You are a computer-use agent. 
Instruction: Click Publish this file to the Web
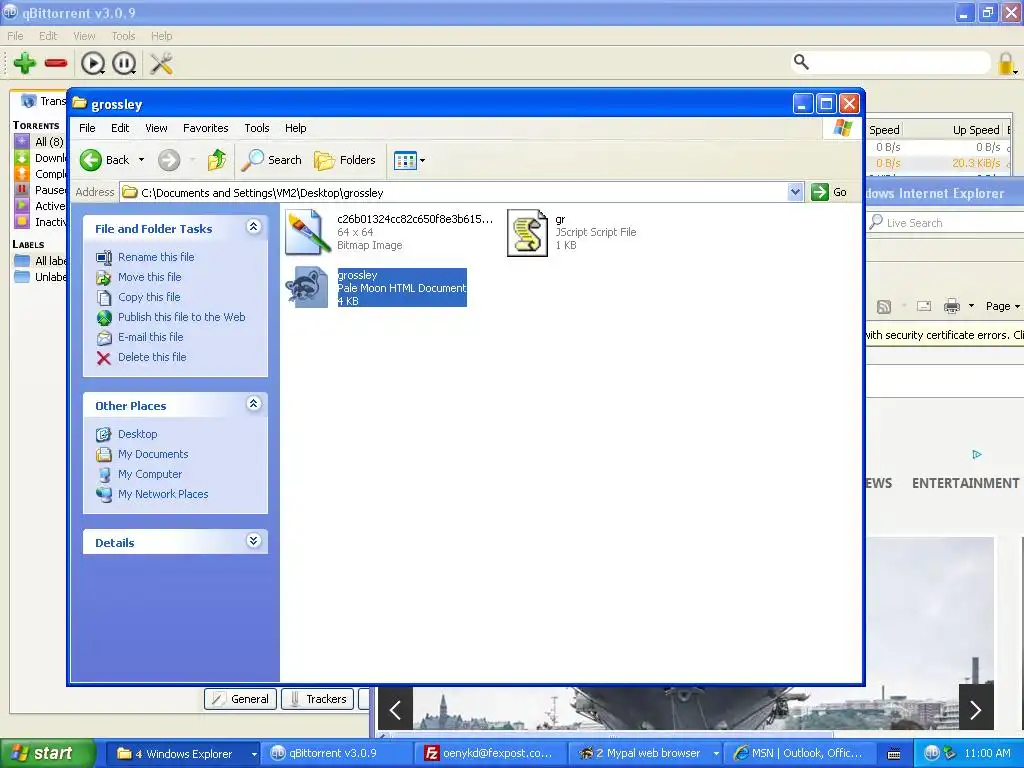pyautogui.click(x=182, y=317)
